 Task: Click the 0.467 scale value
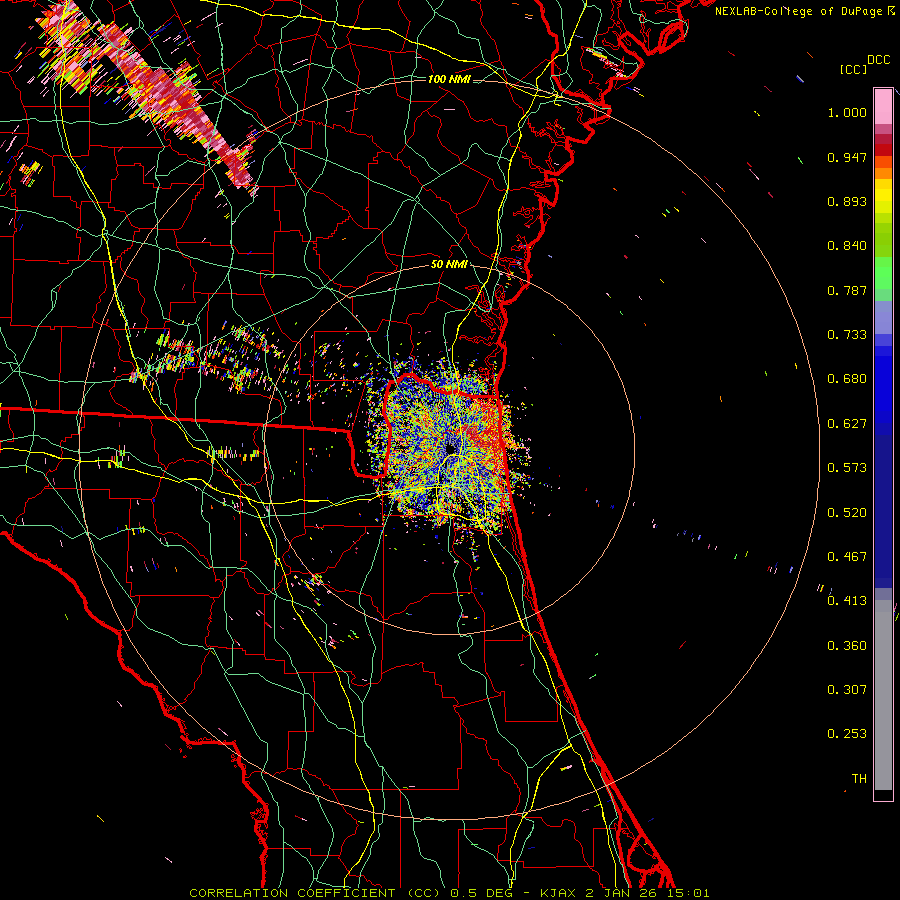pos(847,557)
